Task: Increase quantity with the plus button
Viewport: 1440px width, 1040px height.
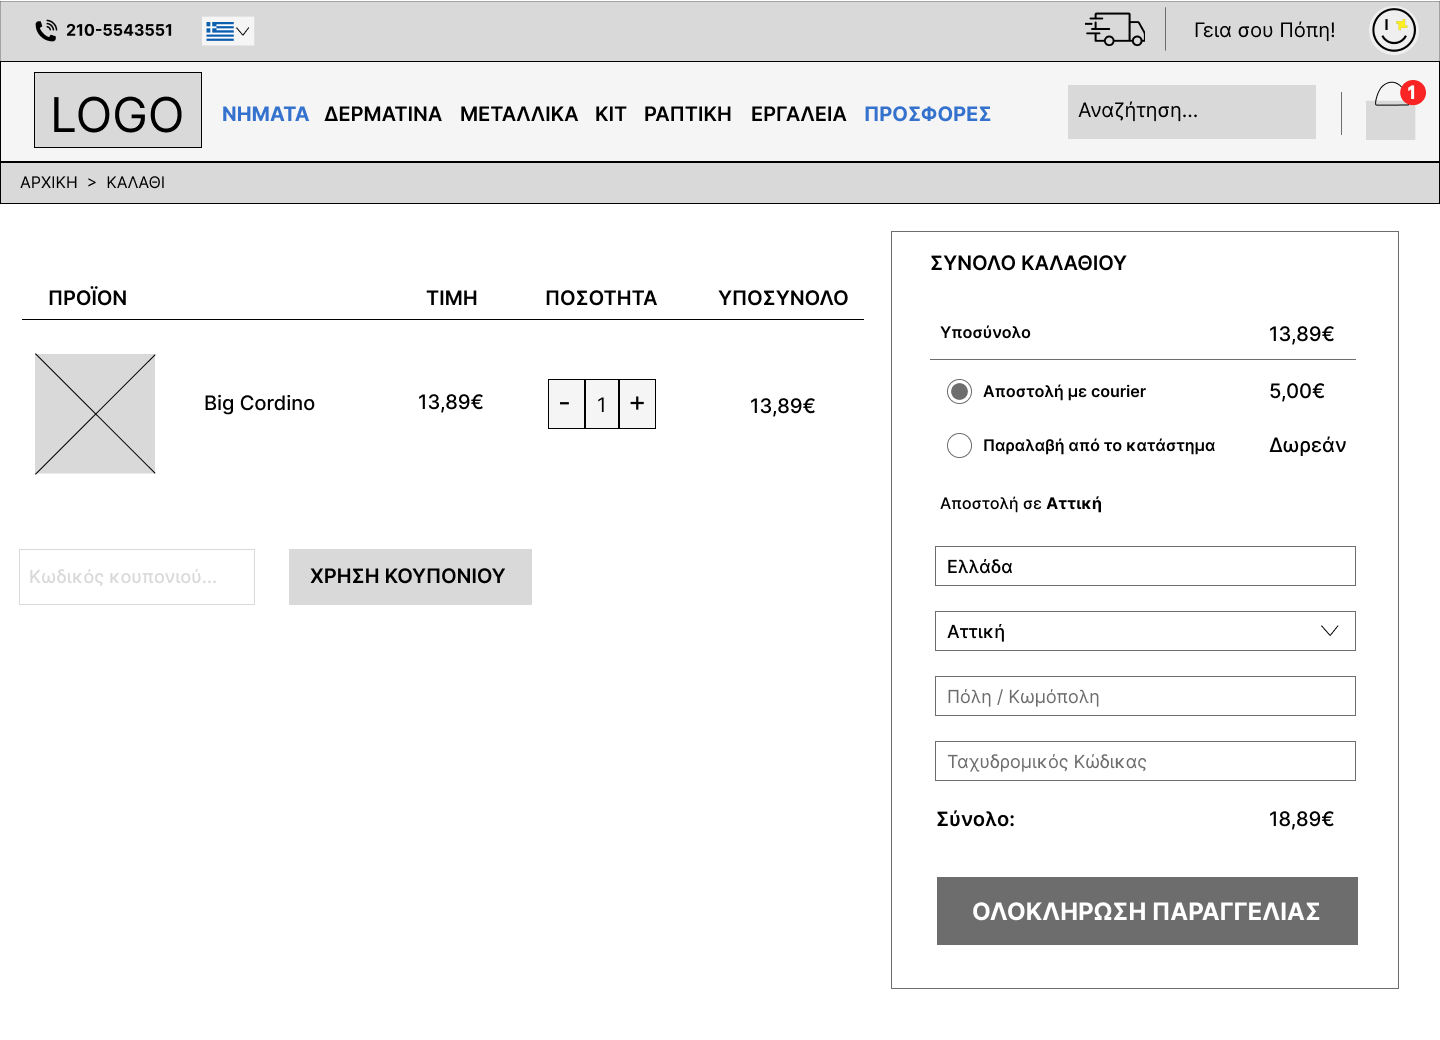Action: point(637,404)
